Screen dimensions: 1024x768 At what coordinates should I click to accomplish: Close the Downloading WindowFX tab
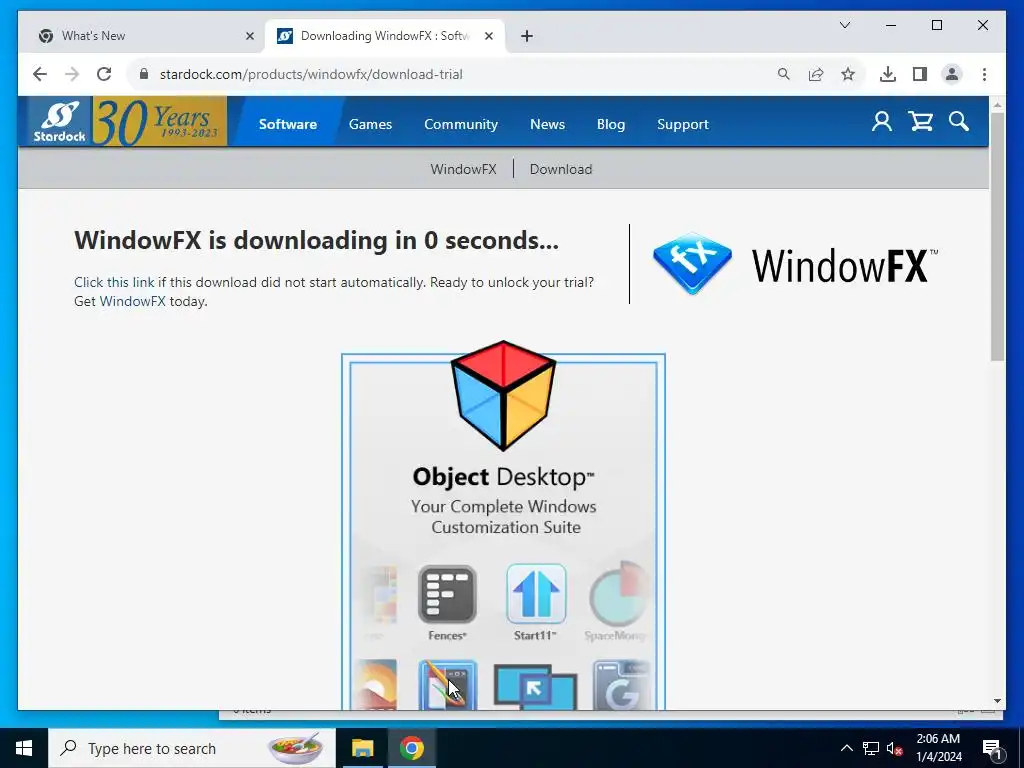[488, 36]
